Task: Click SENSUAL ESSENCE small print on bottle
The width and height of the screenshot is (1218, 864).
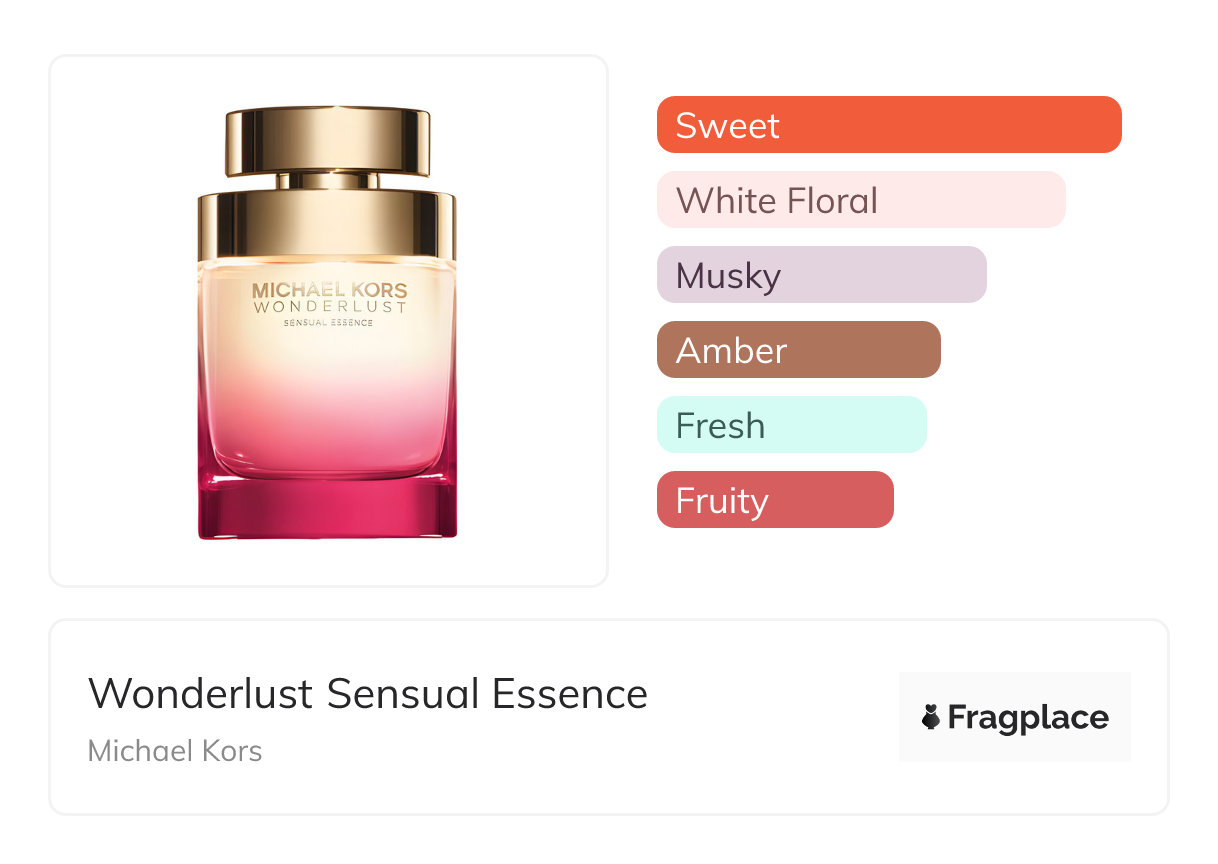Action: (x=329, y=323)
